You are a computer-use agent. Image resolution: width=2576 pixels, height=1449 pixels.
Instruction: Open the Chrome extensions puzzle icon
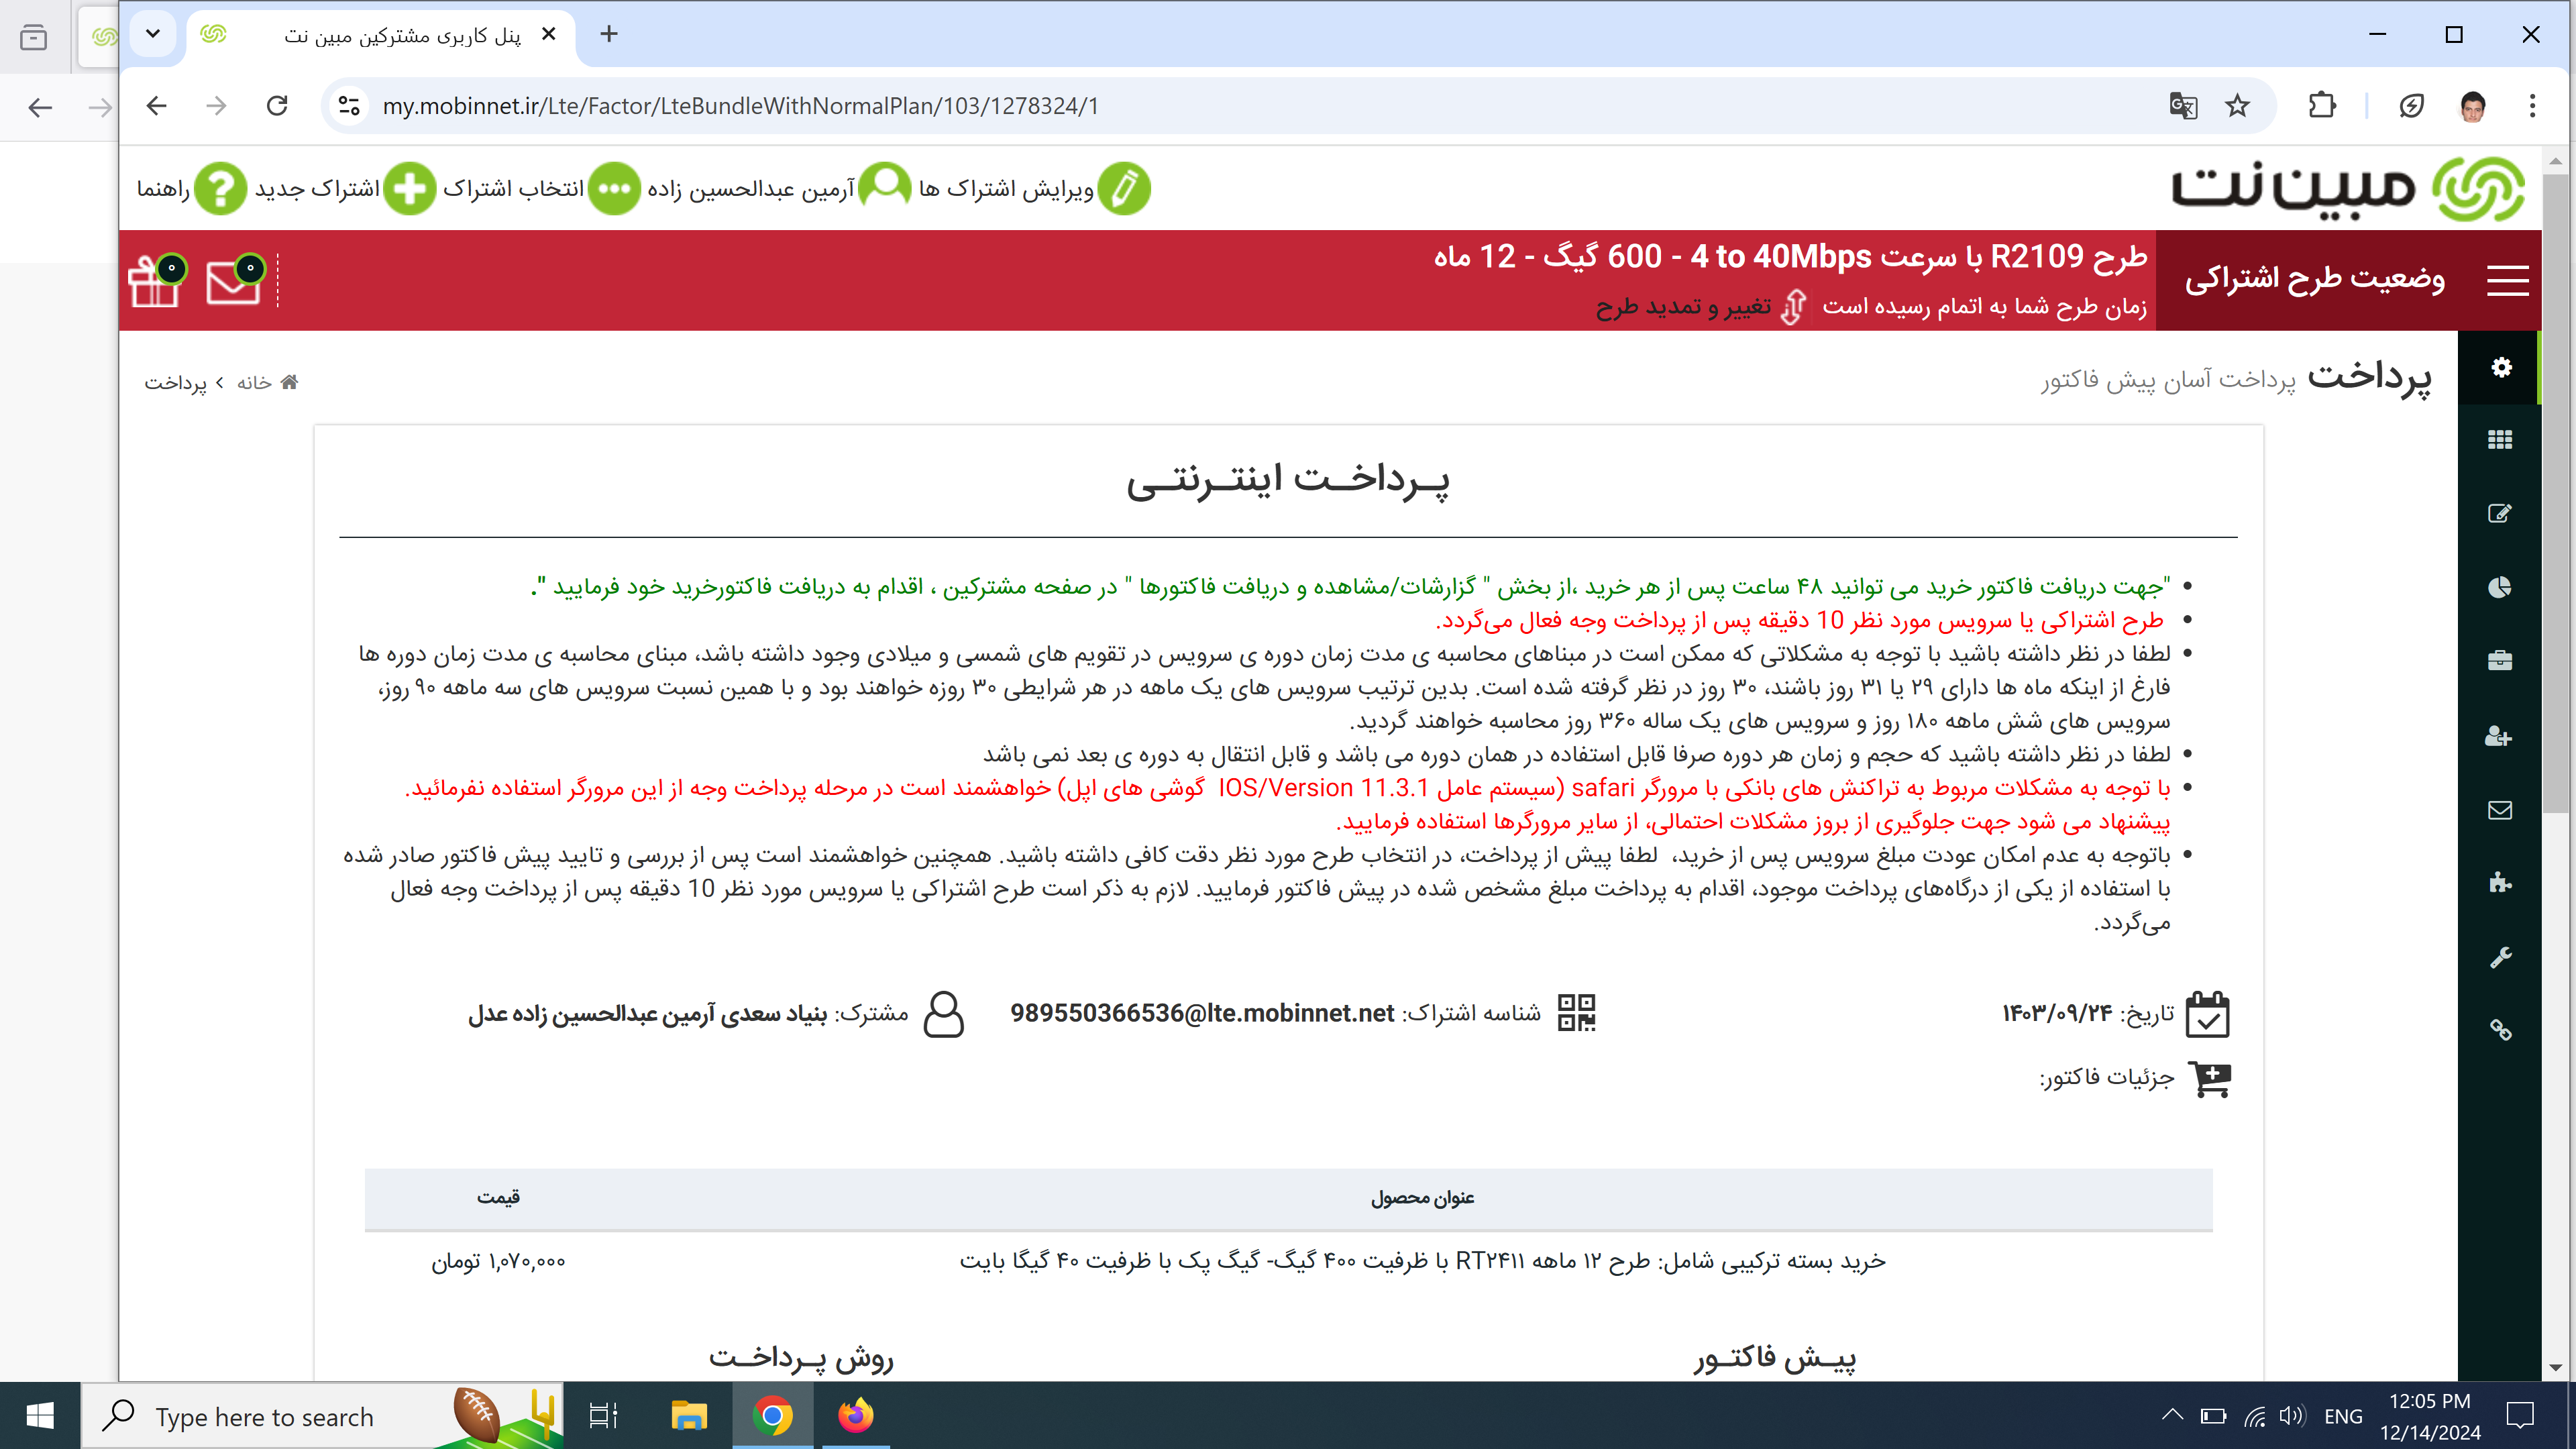2322,106
